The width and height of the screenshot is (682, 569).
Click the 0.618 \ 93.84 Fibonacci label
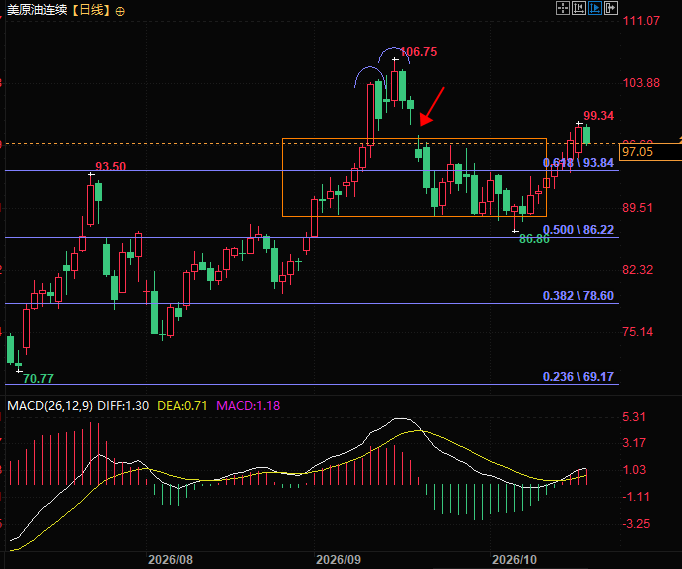578,163
